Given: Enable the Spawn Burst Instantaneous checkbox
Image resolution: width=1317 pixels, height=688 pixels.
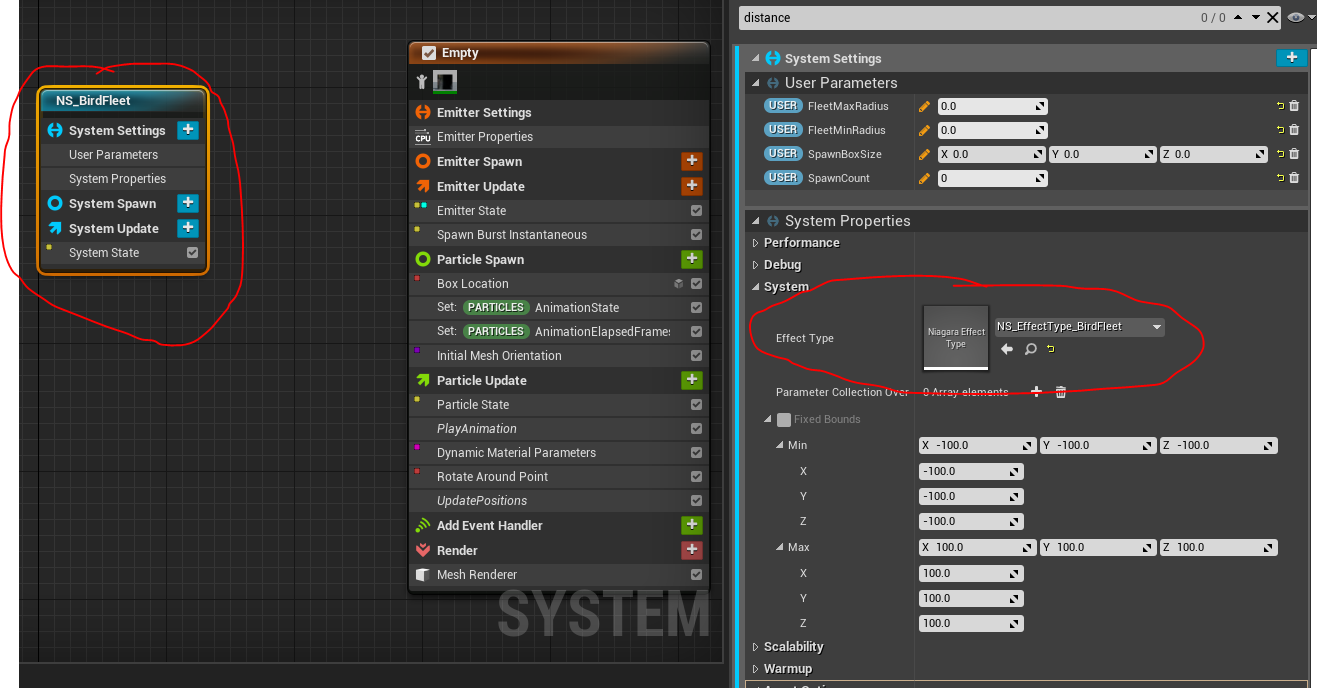Looking at the screenshot, I should click(x=696, y=234).
